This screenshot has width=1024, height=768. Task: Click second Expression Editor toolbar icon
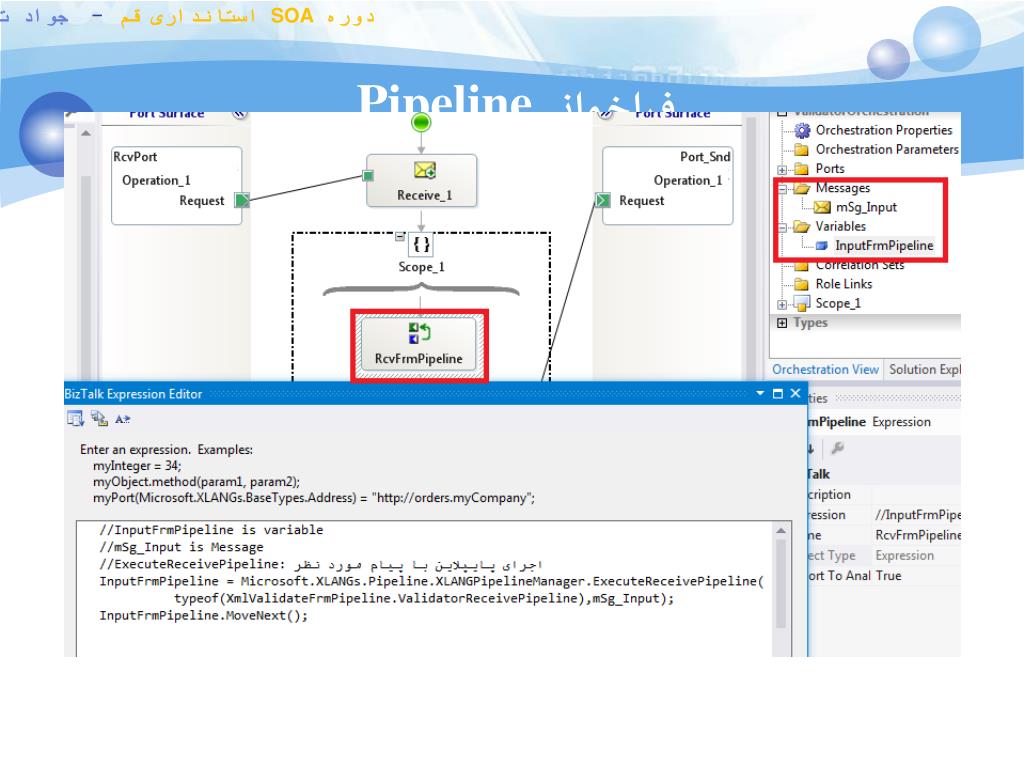(99, 419)
